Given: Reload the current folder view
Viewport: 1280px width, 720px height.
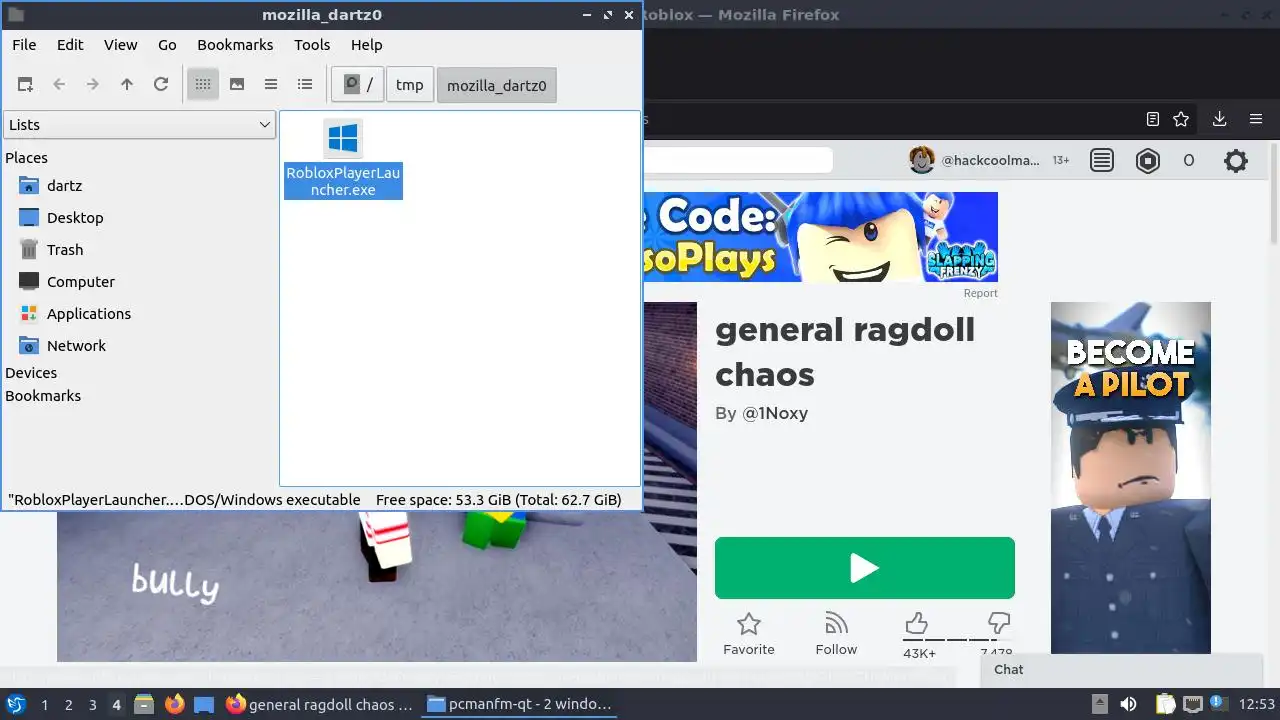Looking at the screenshot, I should (x=161, y=85).
